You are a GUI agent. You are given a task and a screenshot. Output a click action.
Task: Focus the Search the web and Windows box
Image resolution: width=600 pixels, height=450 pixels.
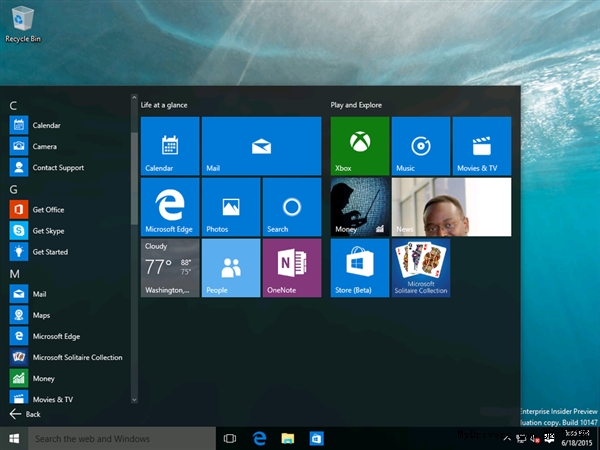(x=122, y=439)
